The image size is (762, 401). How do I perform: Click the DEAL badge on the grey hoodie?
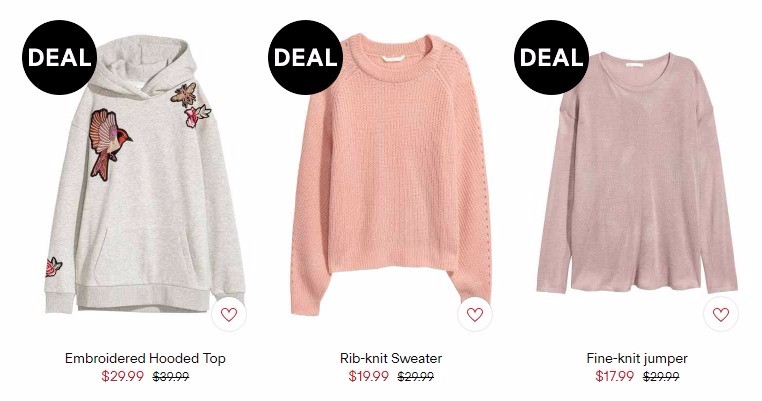[59, 57]
